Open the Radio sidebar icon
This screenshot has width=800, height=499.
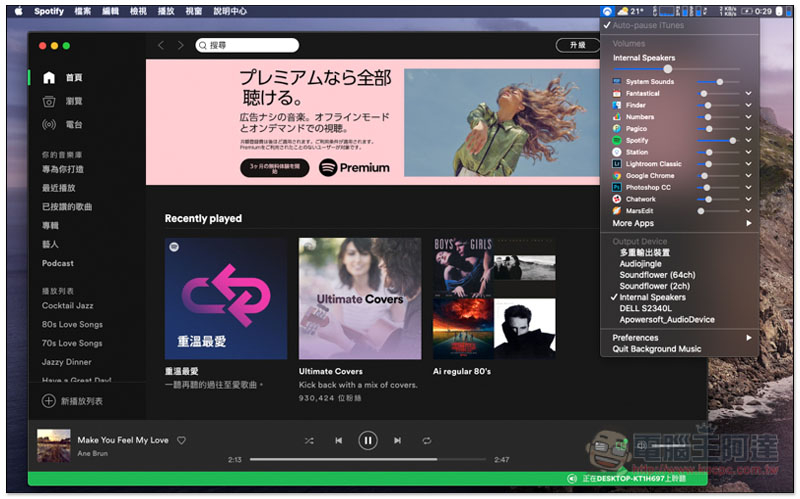(x=49, y=124)
